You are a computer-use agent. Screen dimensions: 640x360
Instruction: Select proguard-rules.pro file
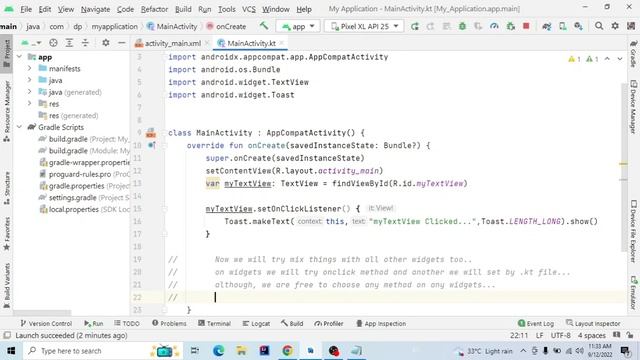pyautogui.click(x=84, y=174)
